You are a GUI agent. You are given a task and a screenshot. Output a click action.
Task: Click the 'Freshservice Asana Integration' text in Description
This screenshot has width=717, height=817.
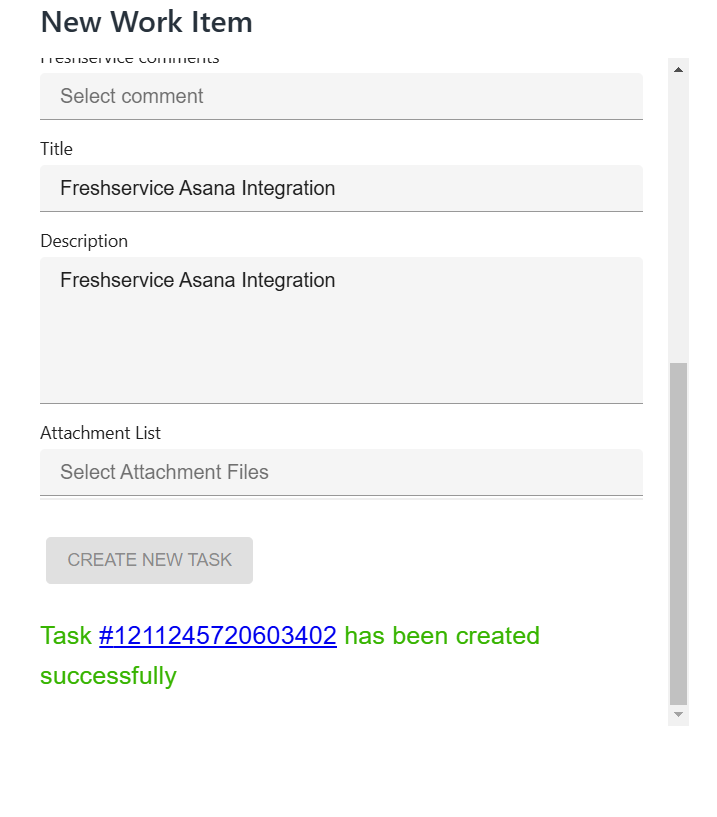point(197,280)
